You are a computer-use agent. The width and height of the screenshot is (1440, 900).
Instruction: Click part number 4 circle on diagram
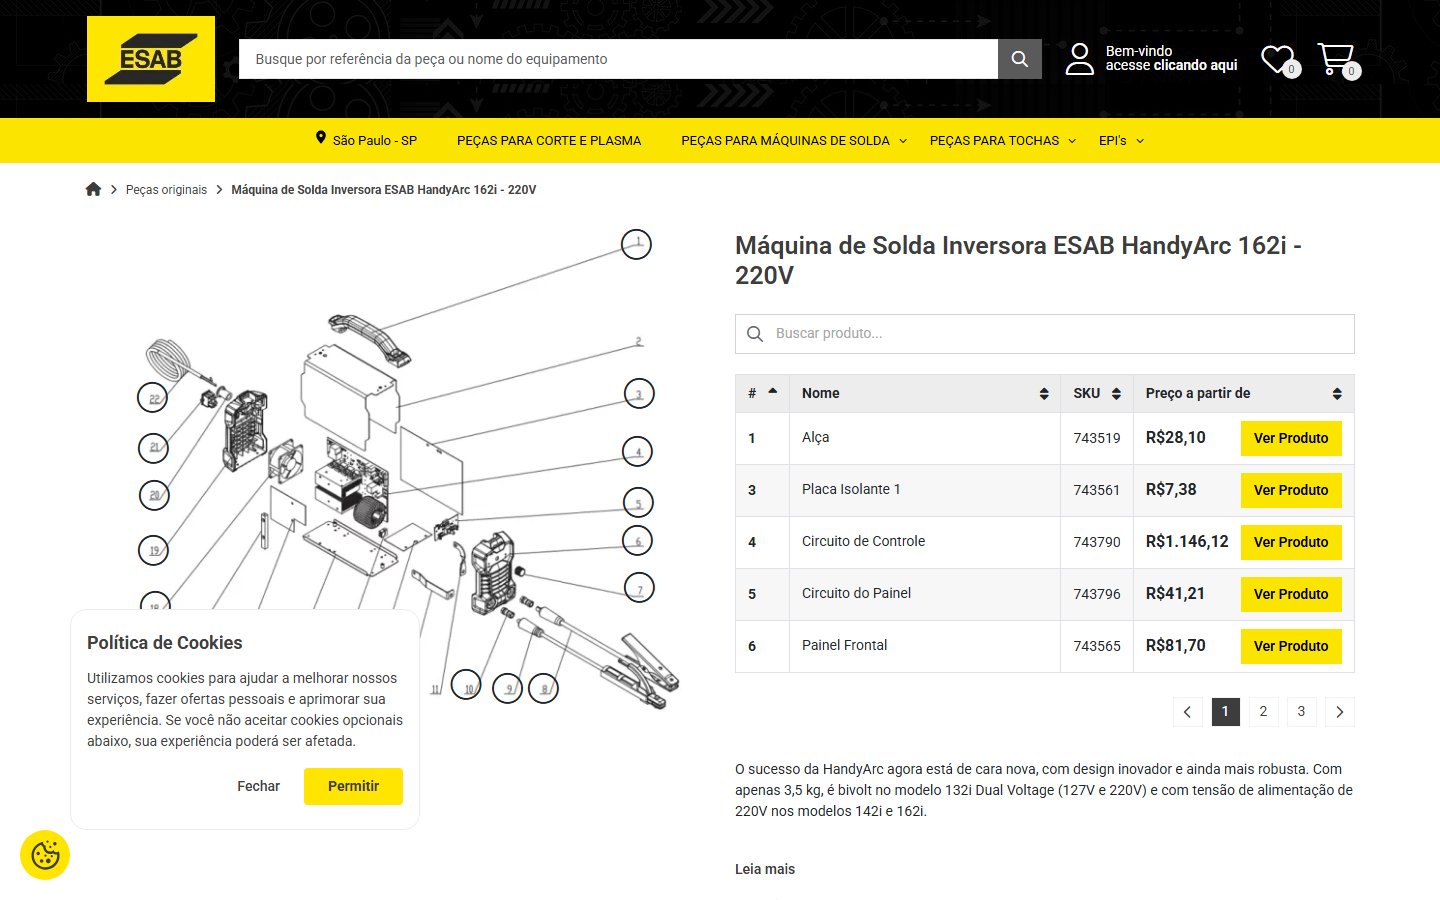tap(637, 451)
